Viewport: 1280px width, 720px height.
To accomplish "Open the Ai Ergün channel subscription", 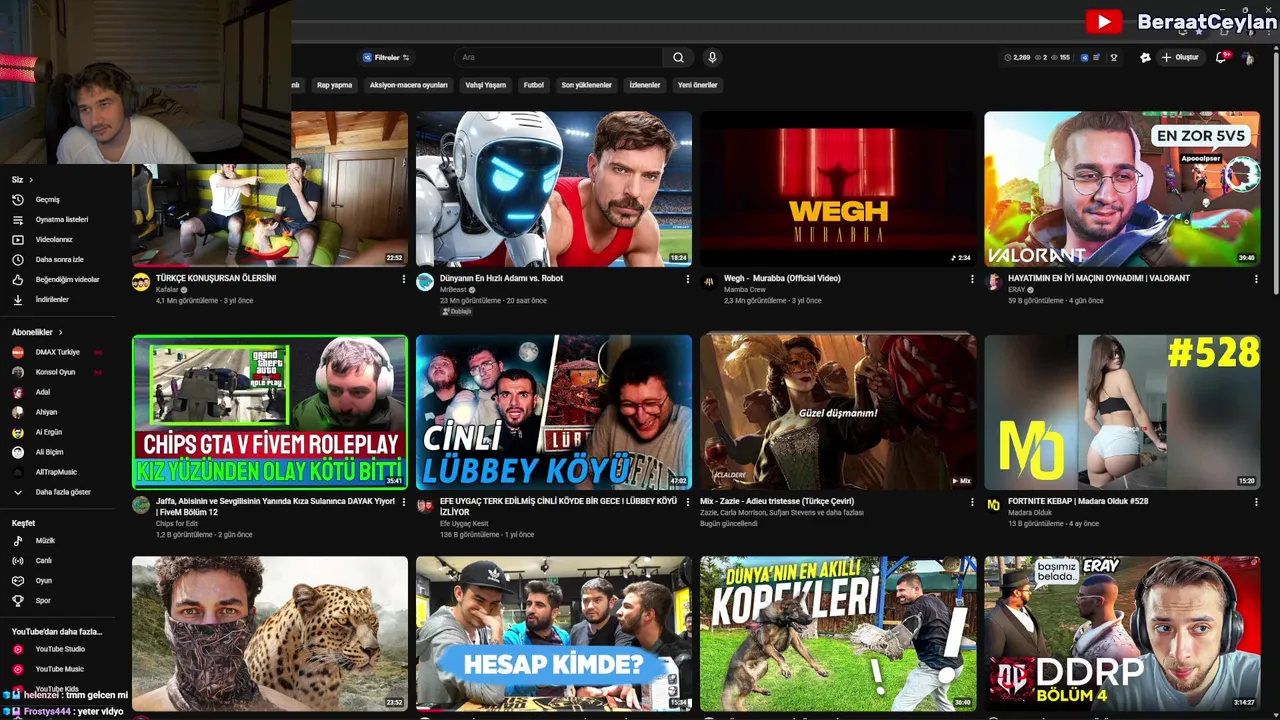I will click(x=48, y=432).
